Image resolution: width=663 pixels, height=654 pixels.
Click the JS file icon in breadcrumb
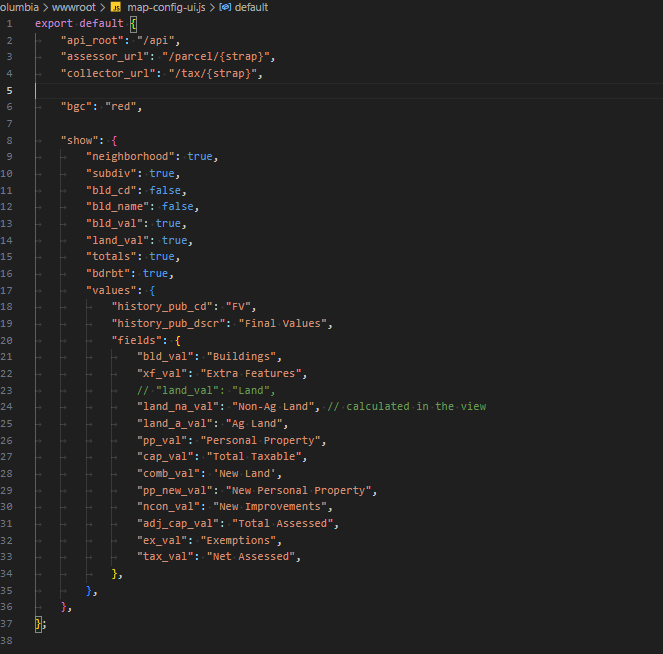116,7
